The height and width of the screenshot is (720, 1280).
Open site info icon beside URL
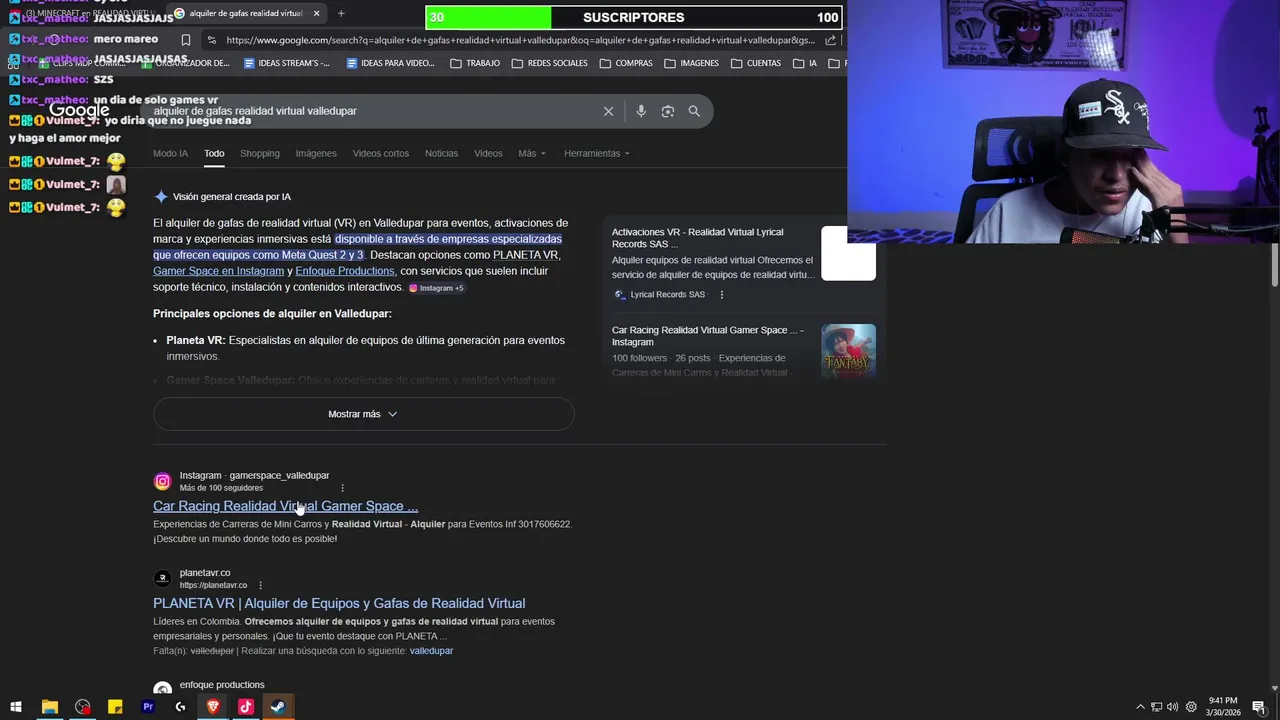coord(210,40)
